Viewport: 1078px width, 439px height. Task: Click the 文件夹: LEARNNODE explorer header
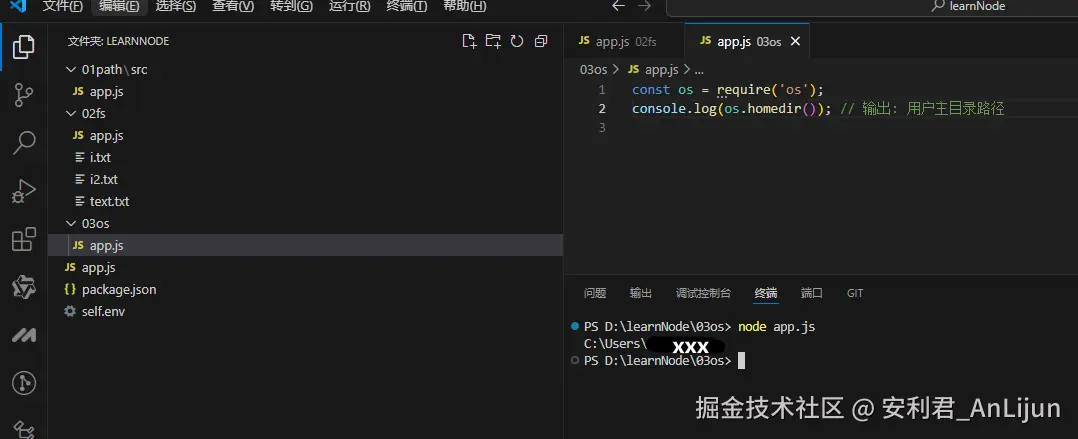pyautogui.click(x=118, y=41)
